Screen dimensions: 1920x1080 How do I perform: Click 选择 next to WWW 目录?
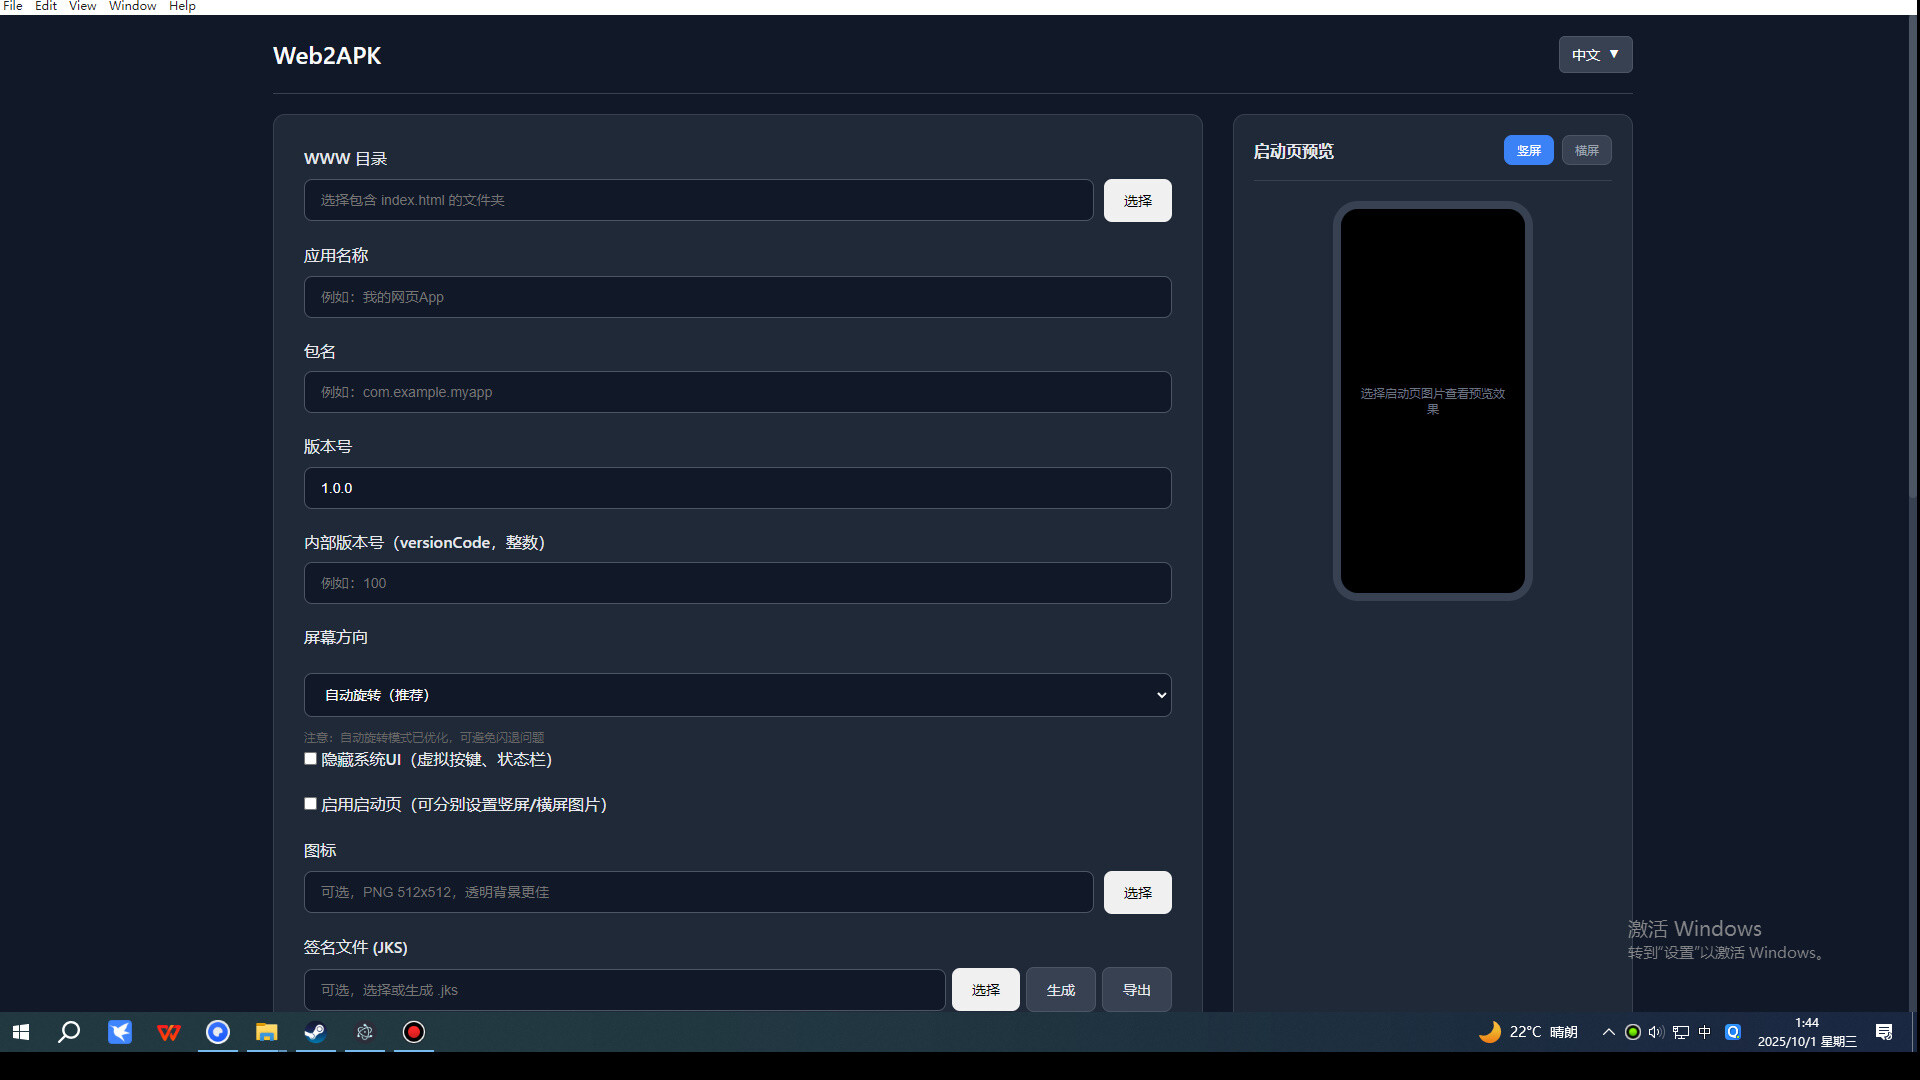(x=1137, y=200)
